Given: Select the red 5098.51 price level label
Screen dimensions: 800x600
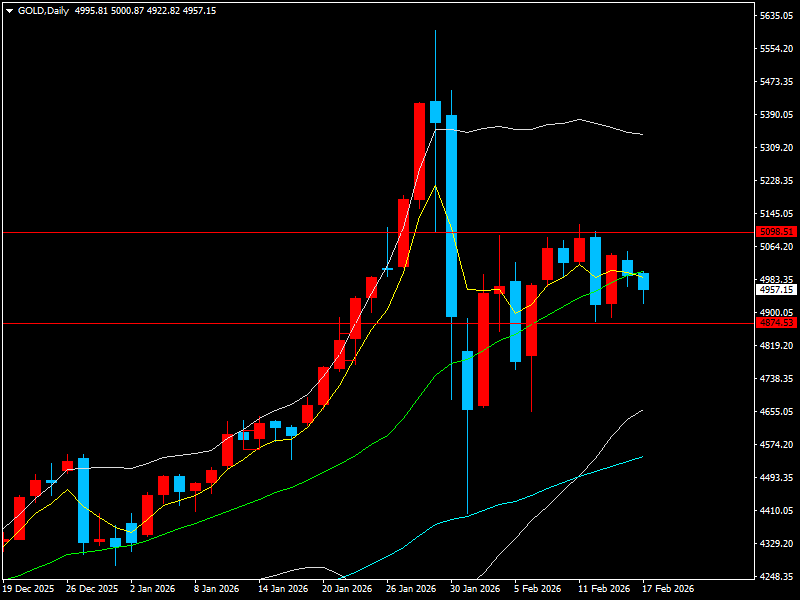Looking at the screenshot, I should [x=777, y=232].
